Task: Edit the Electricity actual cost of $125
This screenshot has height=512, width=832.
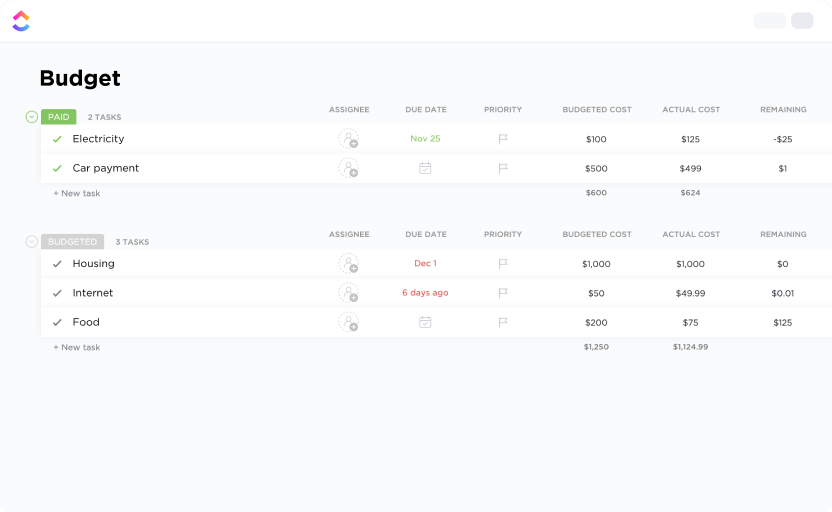Action: pos(690,139)
